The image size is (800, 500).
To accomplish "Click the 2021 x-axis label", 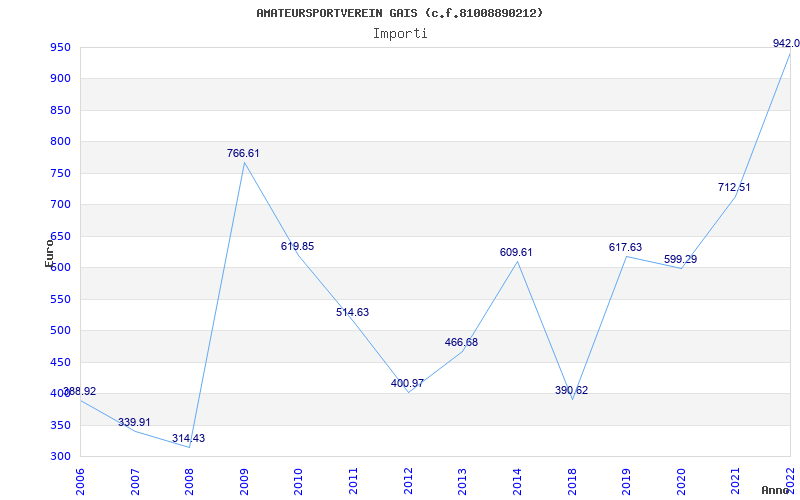I will point(736,482).
